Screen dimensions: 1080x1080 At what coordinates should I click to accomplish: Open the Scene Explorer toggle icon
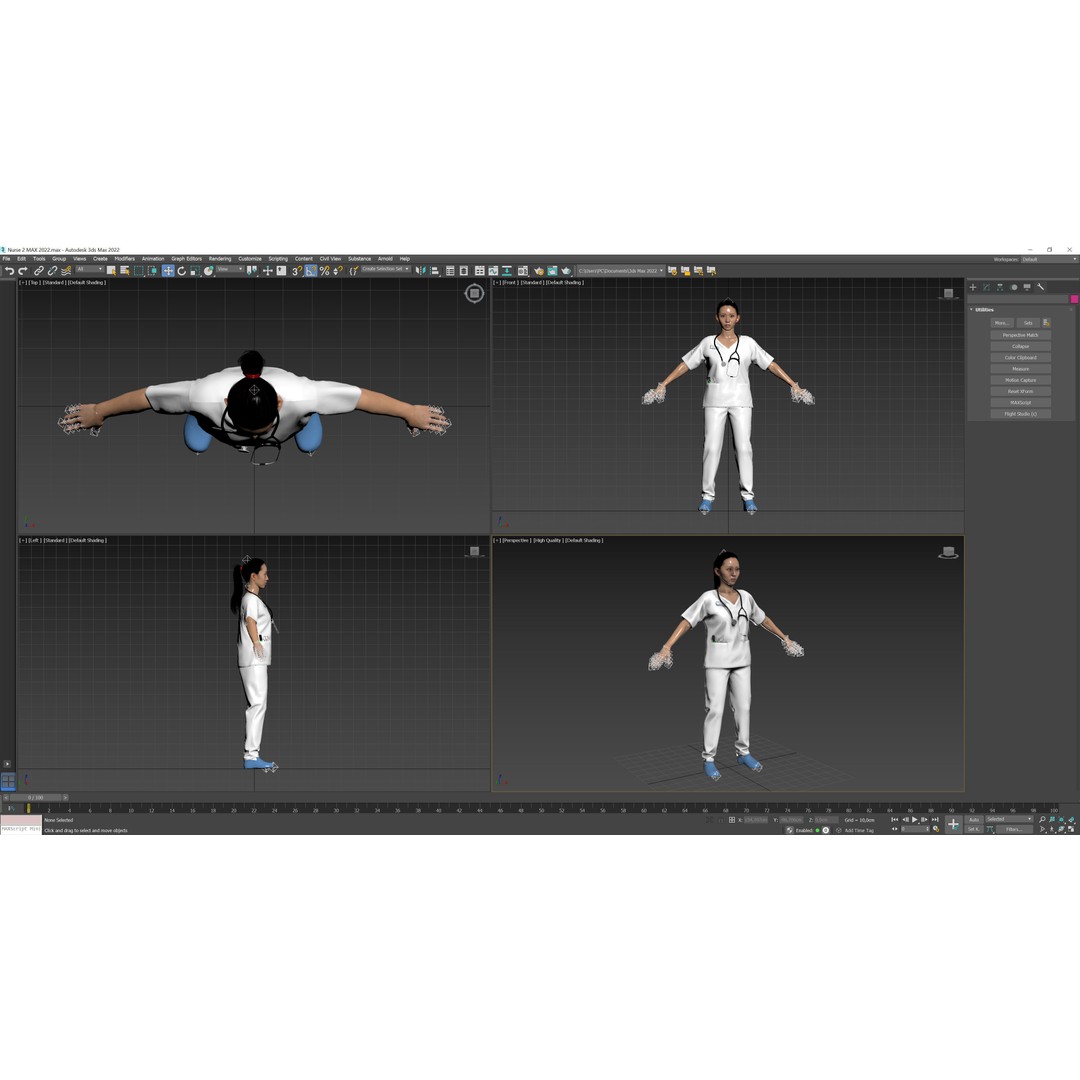pos(450,271)
